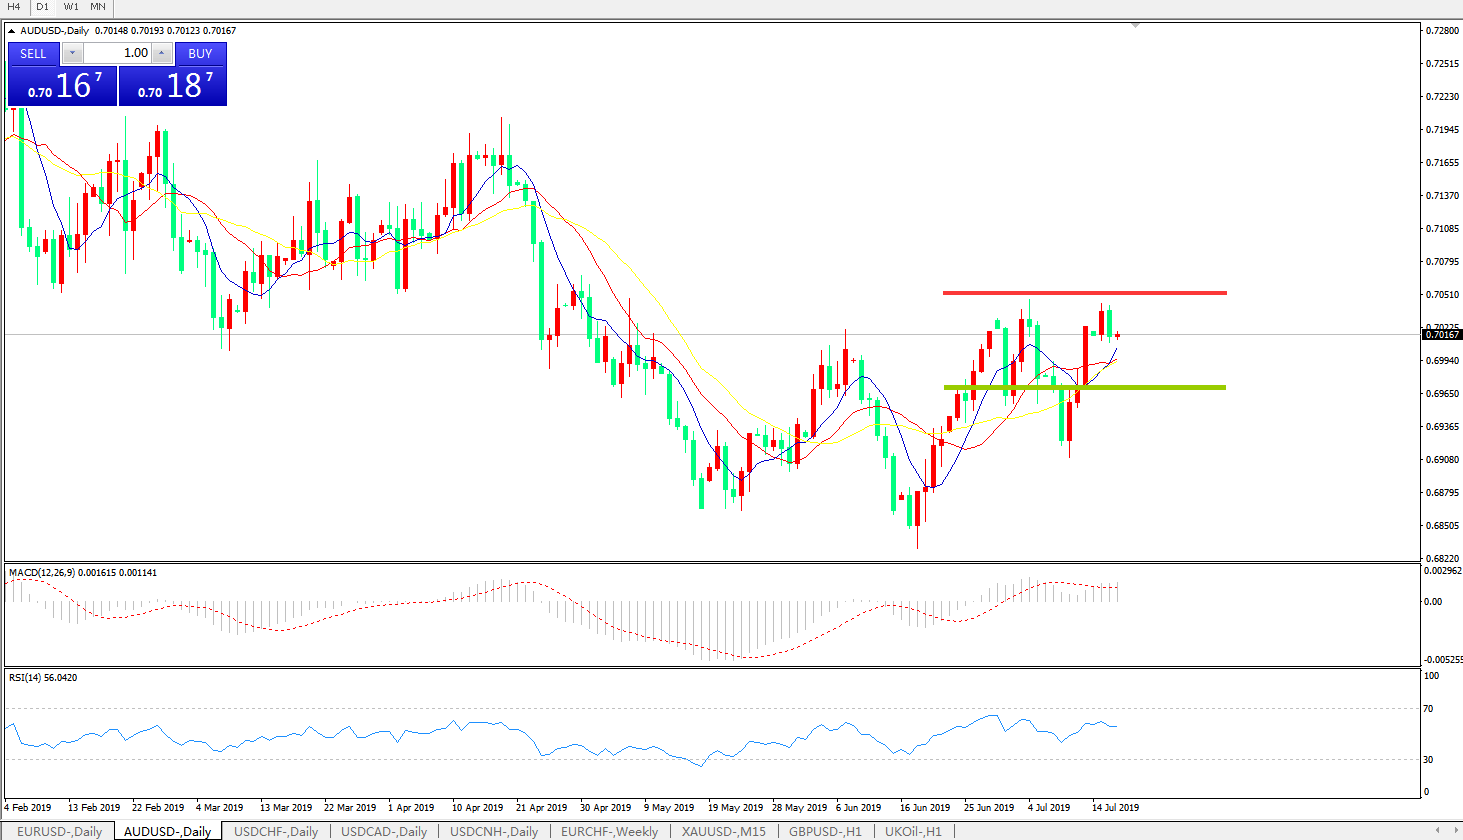The height and width of the screenshot is (840, 1463).
Task: Click the trade volume field showing 1.00
Action: coord(117,53)
